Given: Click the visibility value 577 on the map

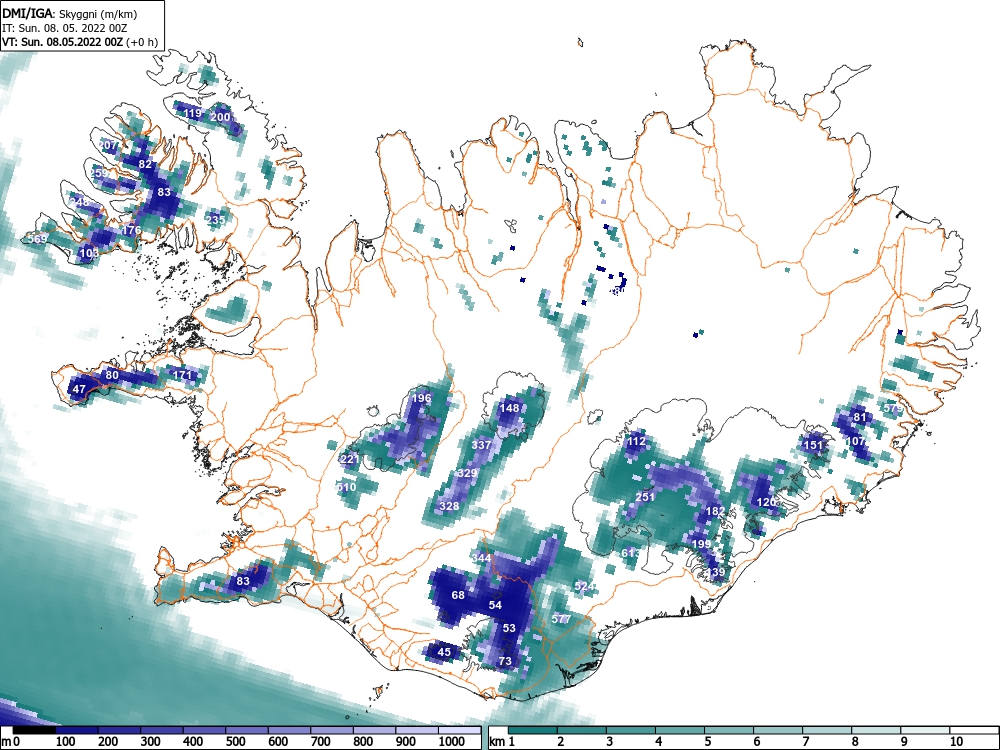Looking at the screenshot, I should click(561, 619).
